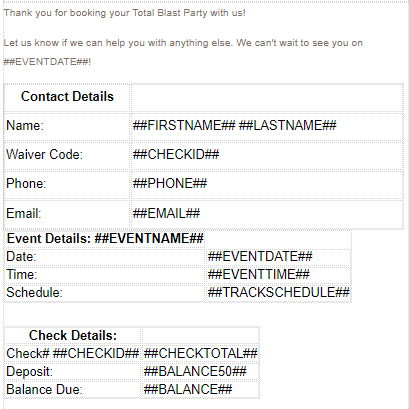The image size is (409, 409).
Task: Click the ##FIRSTNAME## placeholder
Action: click(184, 126)
